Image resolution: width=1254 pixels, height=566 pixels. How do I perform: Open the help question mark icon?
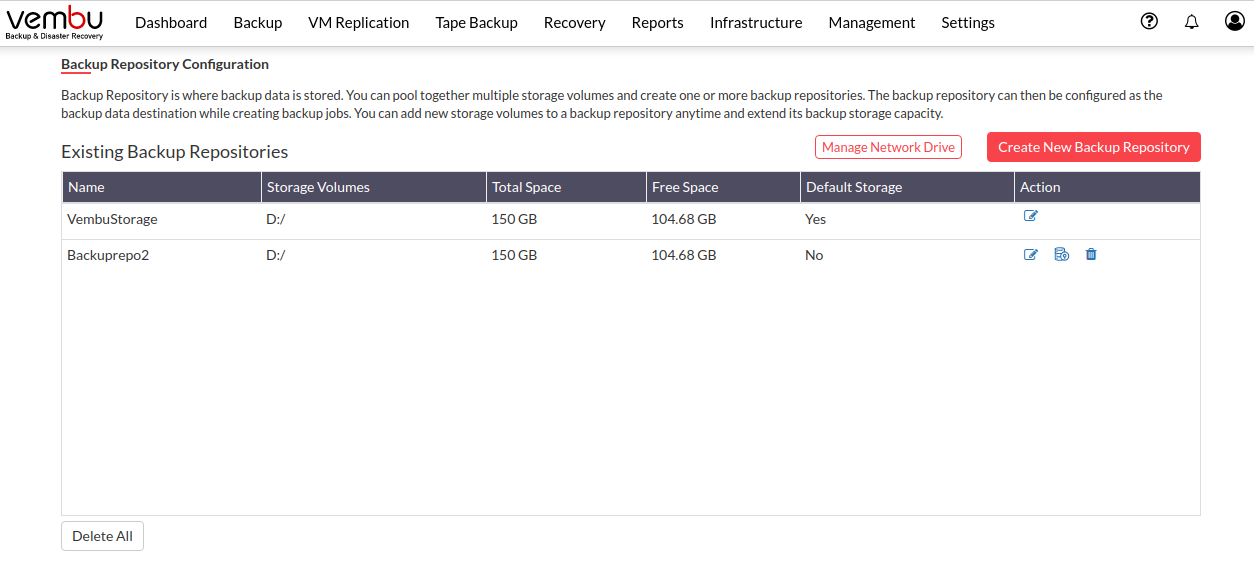click(x=1149, y=21)
